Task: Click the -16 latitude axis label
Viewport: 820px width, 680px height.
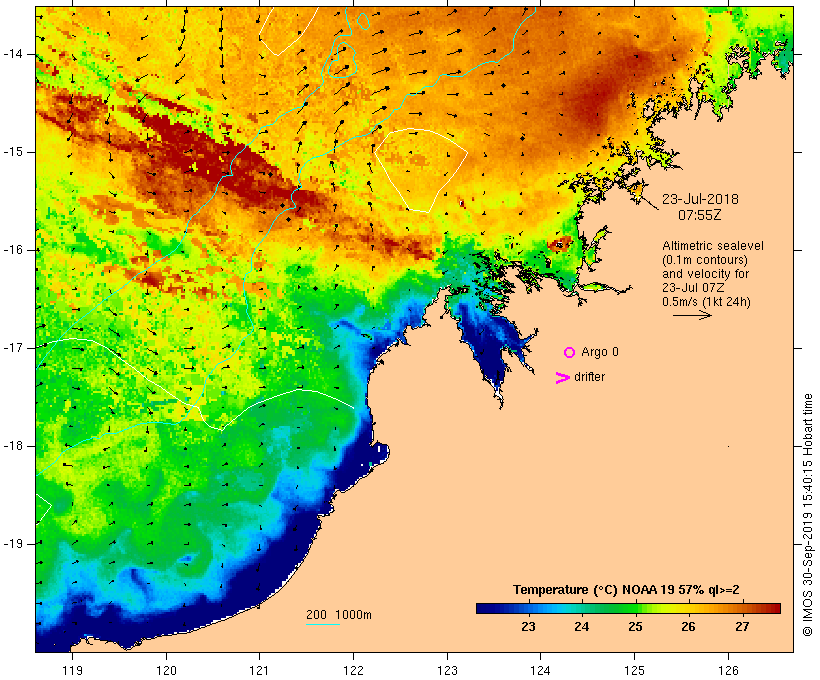Action: click(13, 250)
